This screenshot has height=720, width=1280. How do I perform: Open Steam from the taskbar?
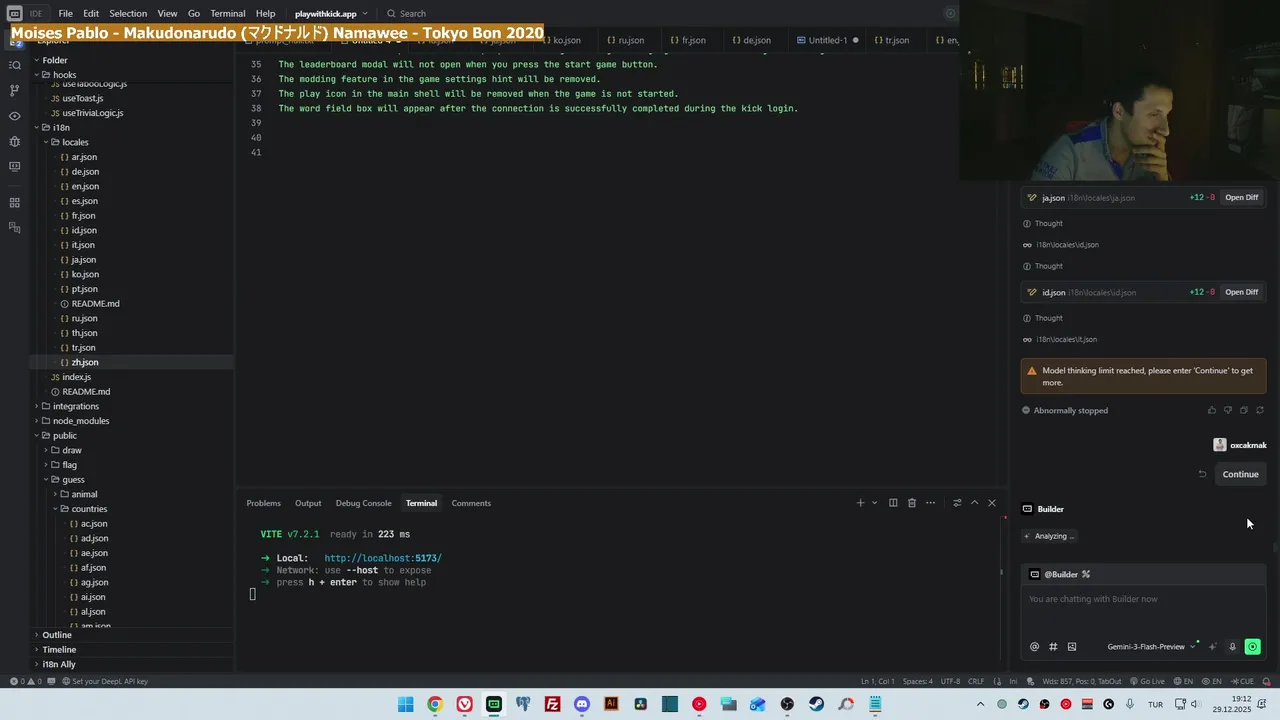817,704
